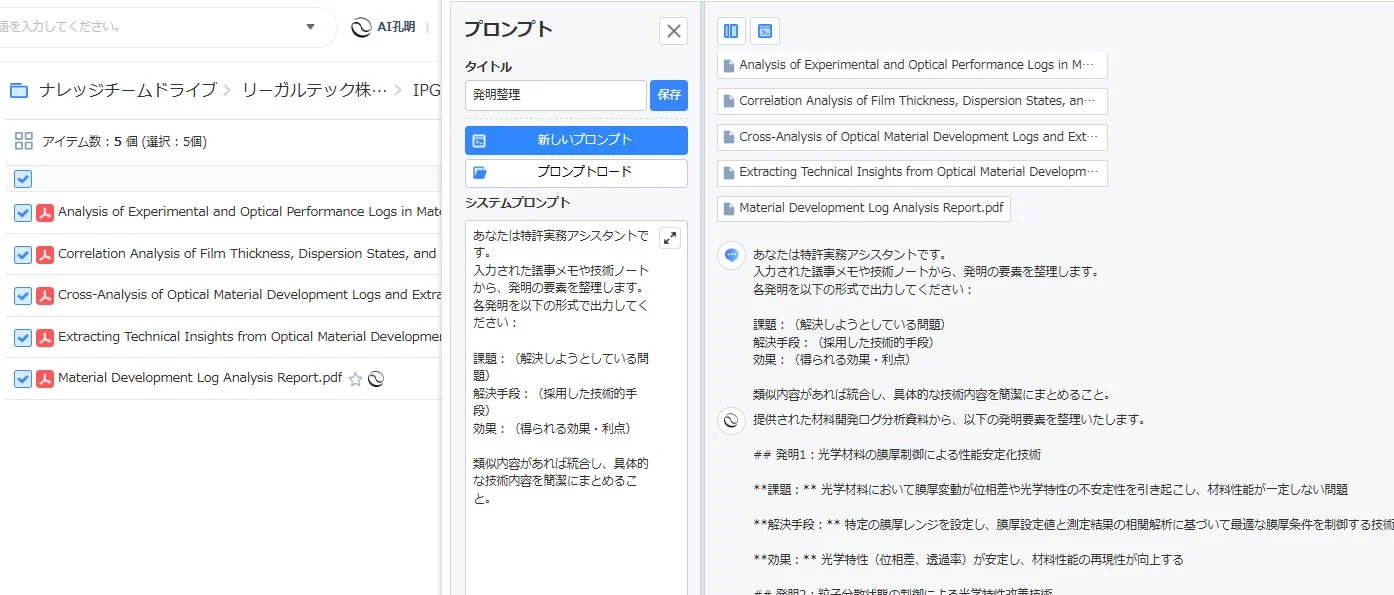Uncheck the select-all checkbox above the file list
Screen dimensions: 1394x595
click(x=22, y=177)
